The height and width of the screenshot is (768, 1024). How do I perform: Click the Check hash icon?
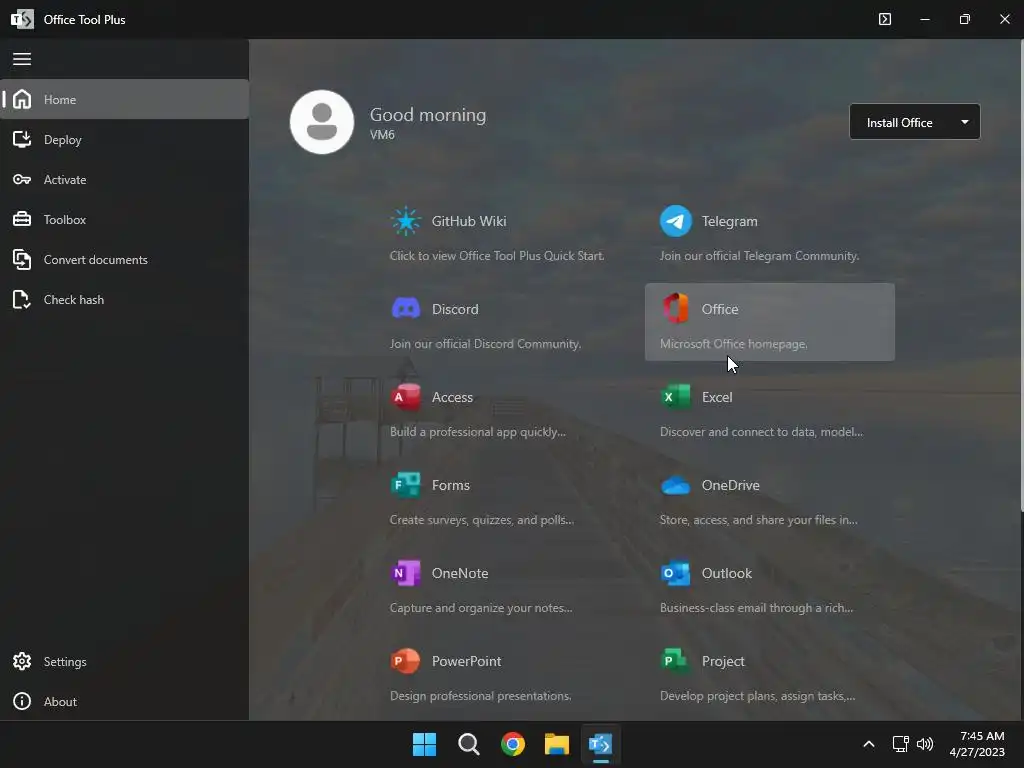22,299
